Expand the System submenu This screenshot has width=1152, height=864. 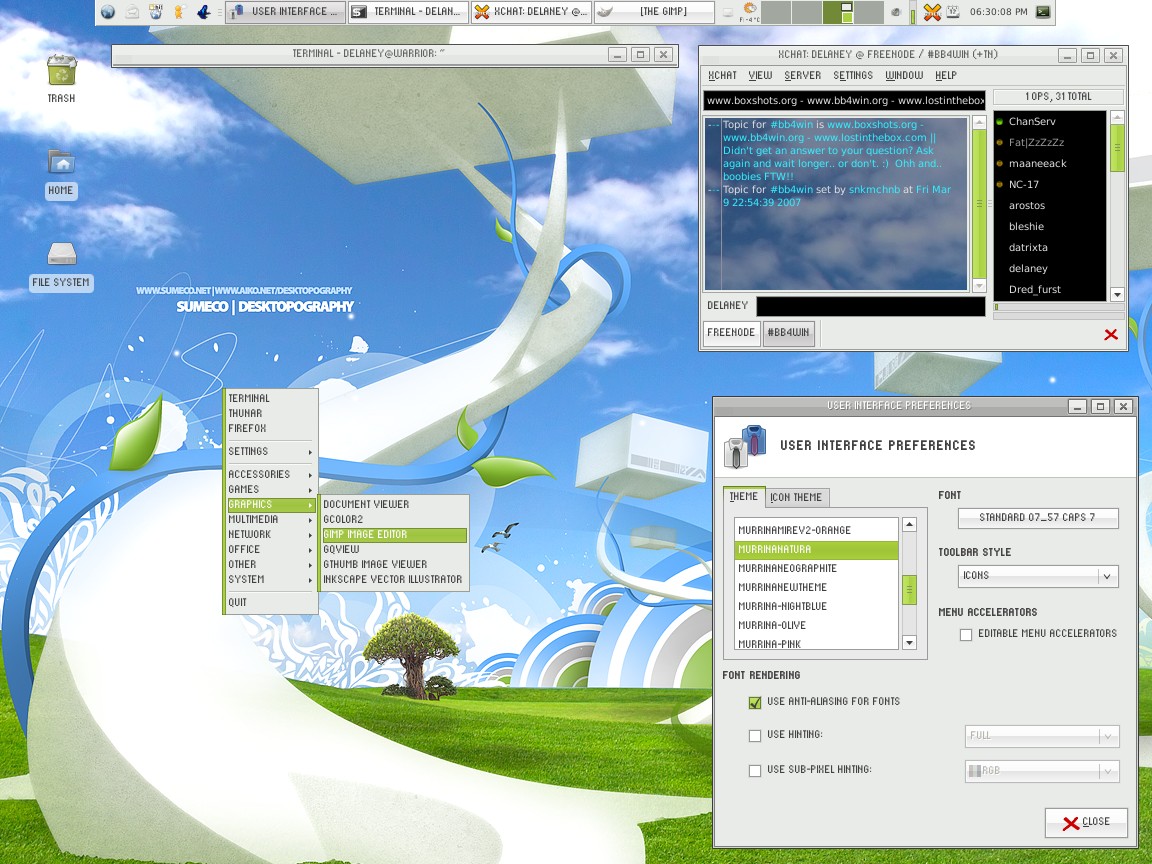[x=270, y=580]
